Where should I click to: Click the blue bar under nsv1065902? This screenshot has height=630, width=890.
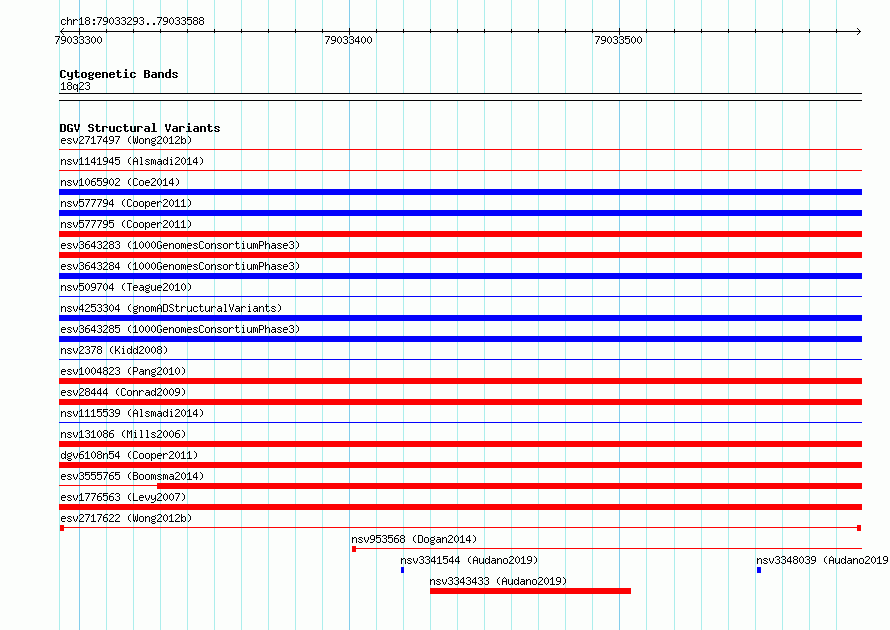460,192
